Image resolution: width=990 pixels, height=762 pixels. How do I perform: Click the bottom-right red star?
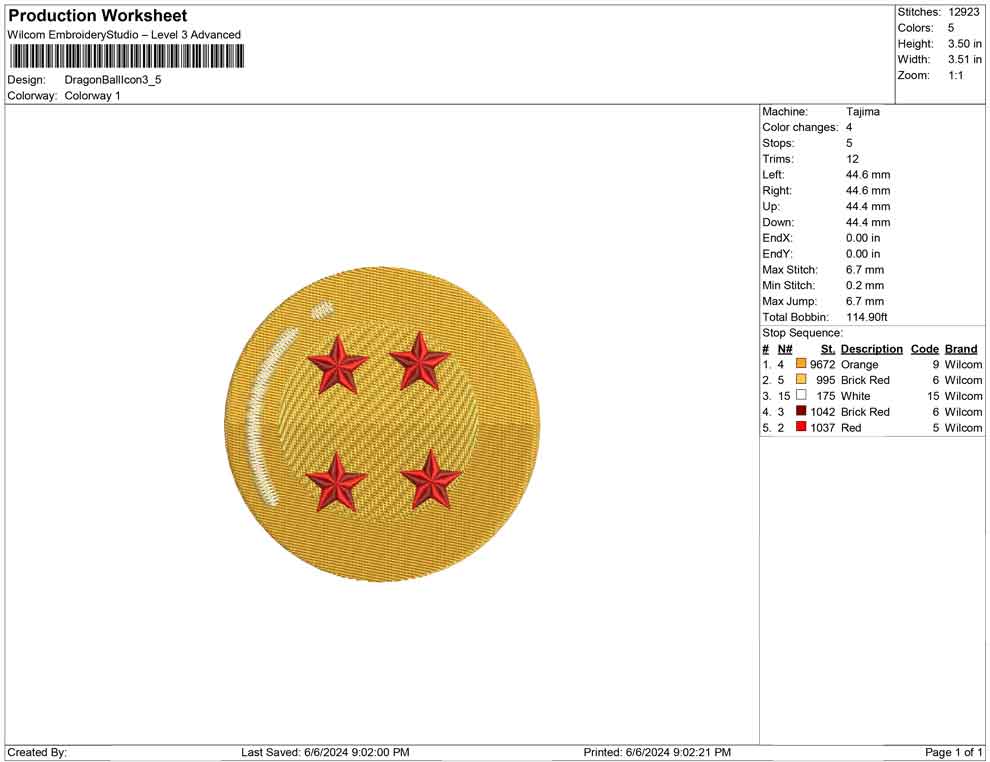pos(431,480)
